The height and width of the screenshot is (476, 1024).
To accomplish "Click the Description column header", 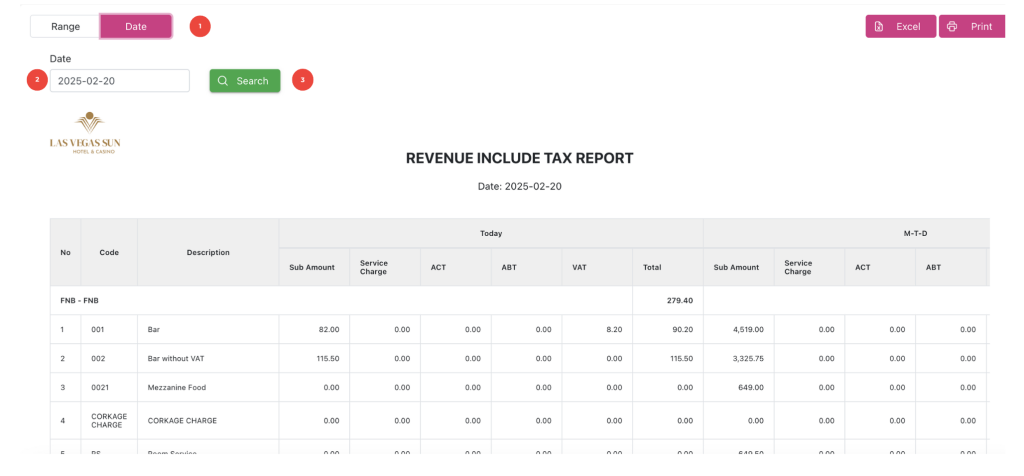I will click(208, 252).
